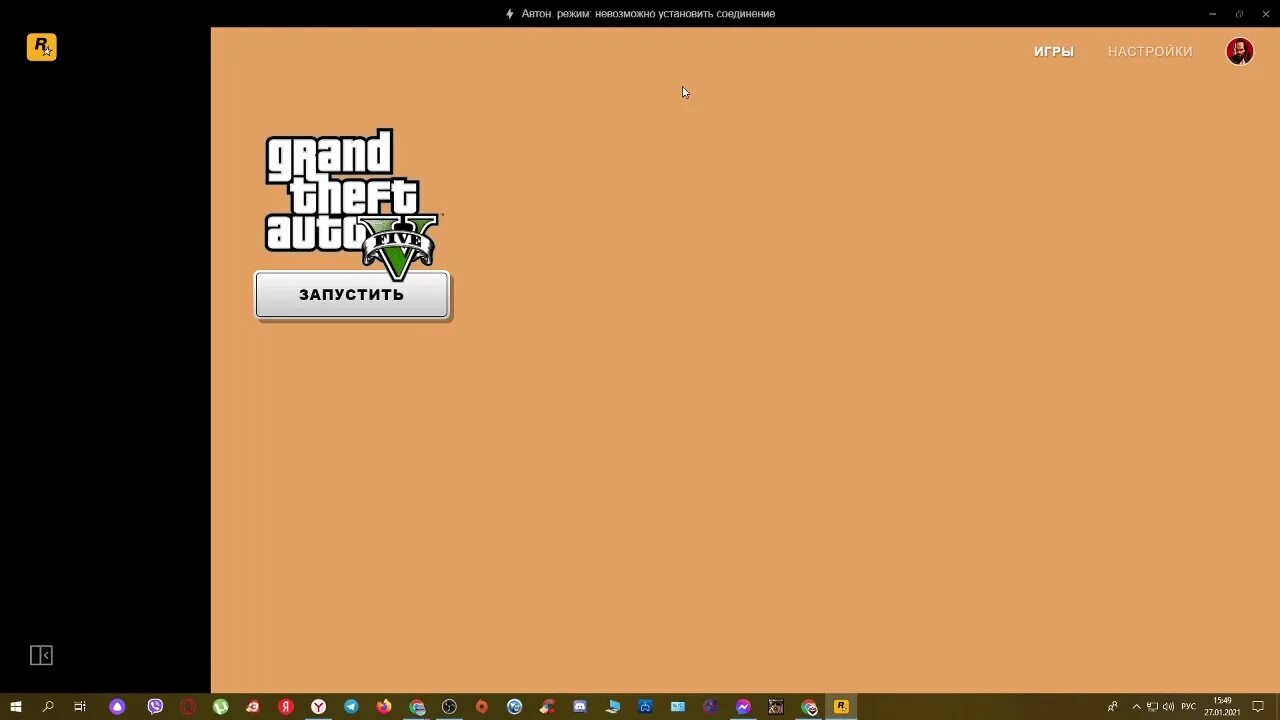Screen dimensions: 1280x720
Task: Open the НАСТРОЙКИ tab
Action: click(1150, 51)
